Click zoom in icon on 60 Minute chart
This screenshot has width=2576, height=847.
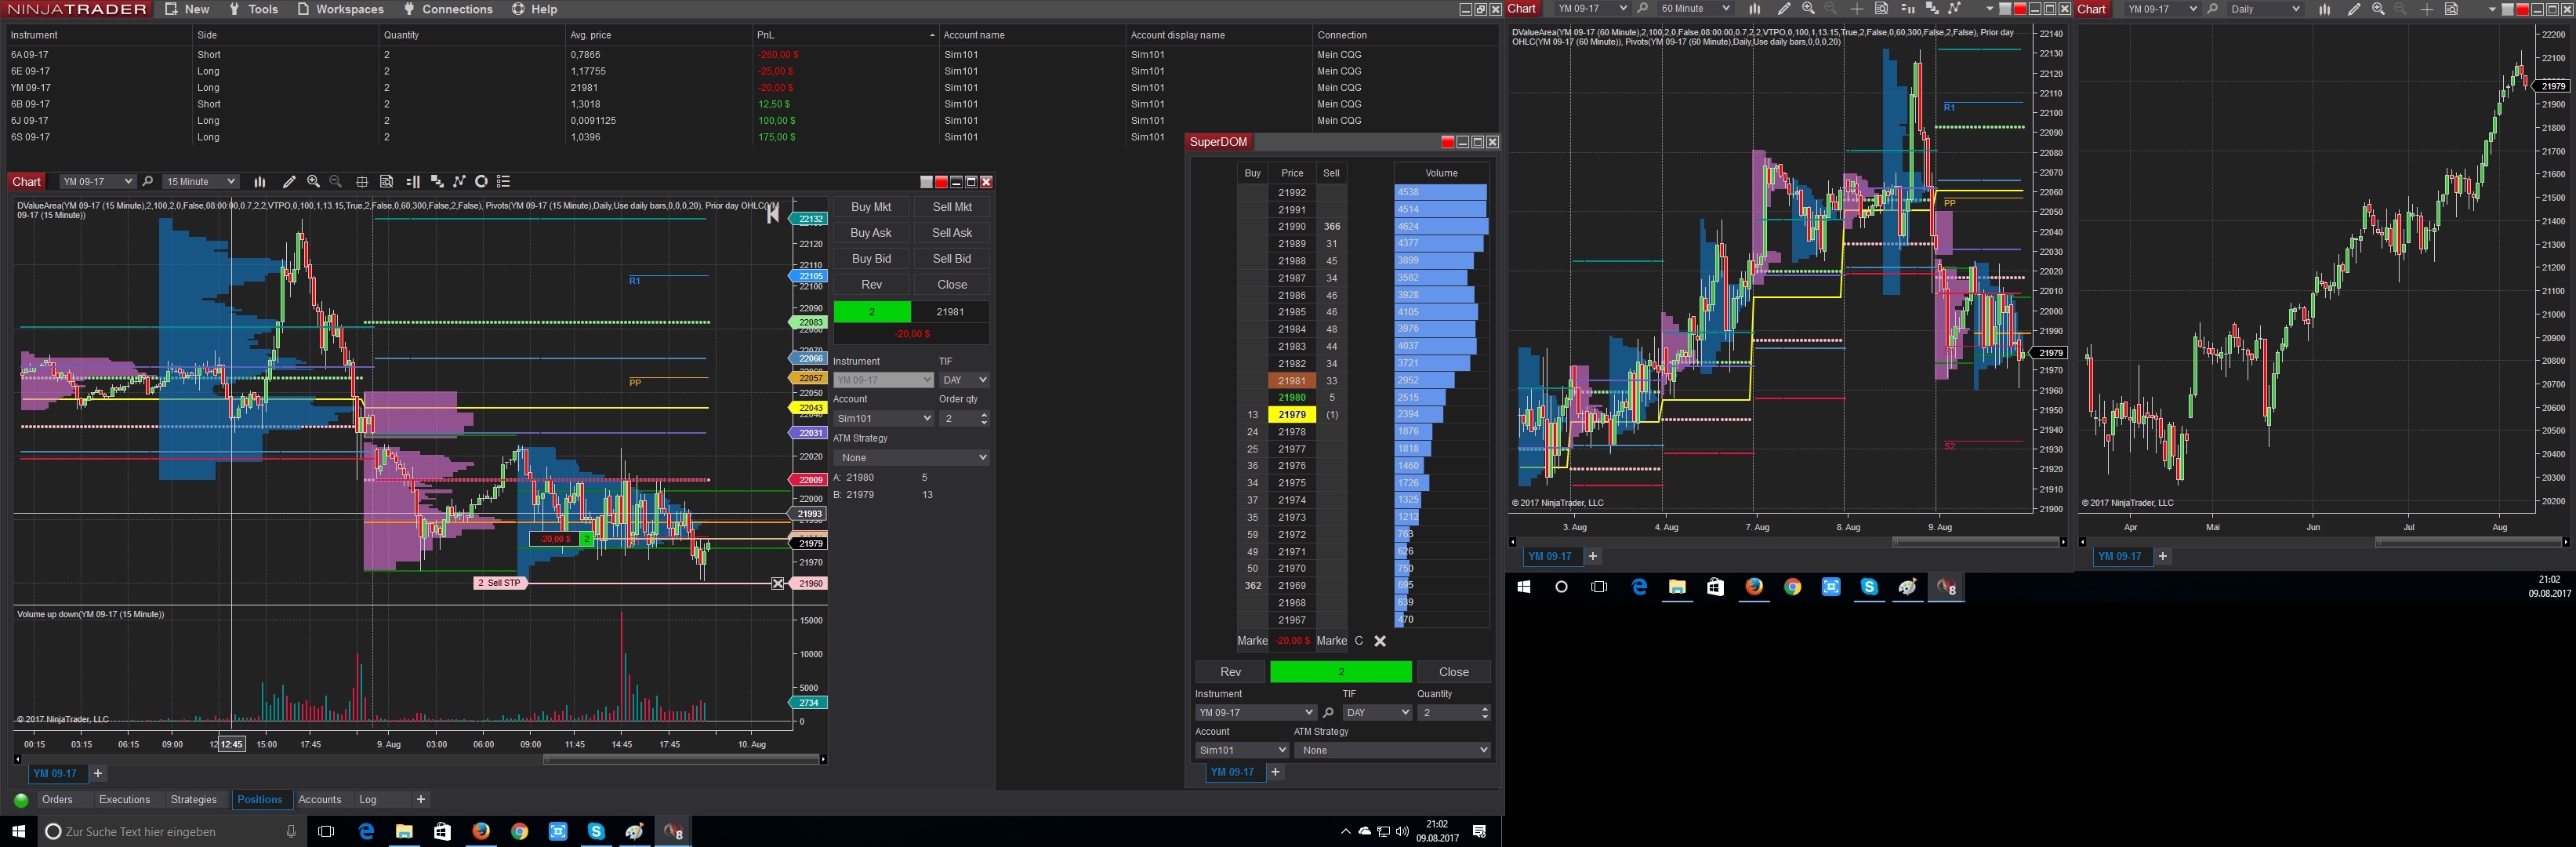[x=1808, y=9]
